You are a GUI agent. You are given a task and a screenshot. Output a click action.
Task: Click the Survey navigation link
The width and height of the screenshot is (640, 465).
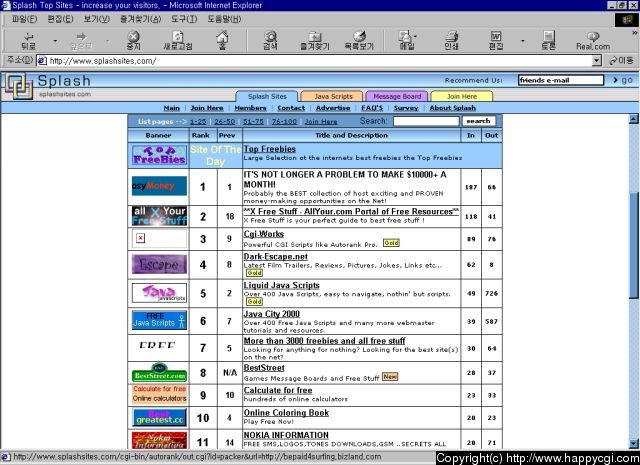(406, 108)
